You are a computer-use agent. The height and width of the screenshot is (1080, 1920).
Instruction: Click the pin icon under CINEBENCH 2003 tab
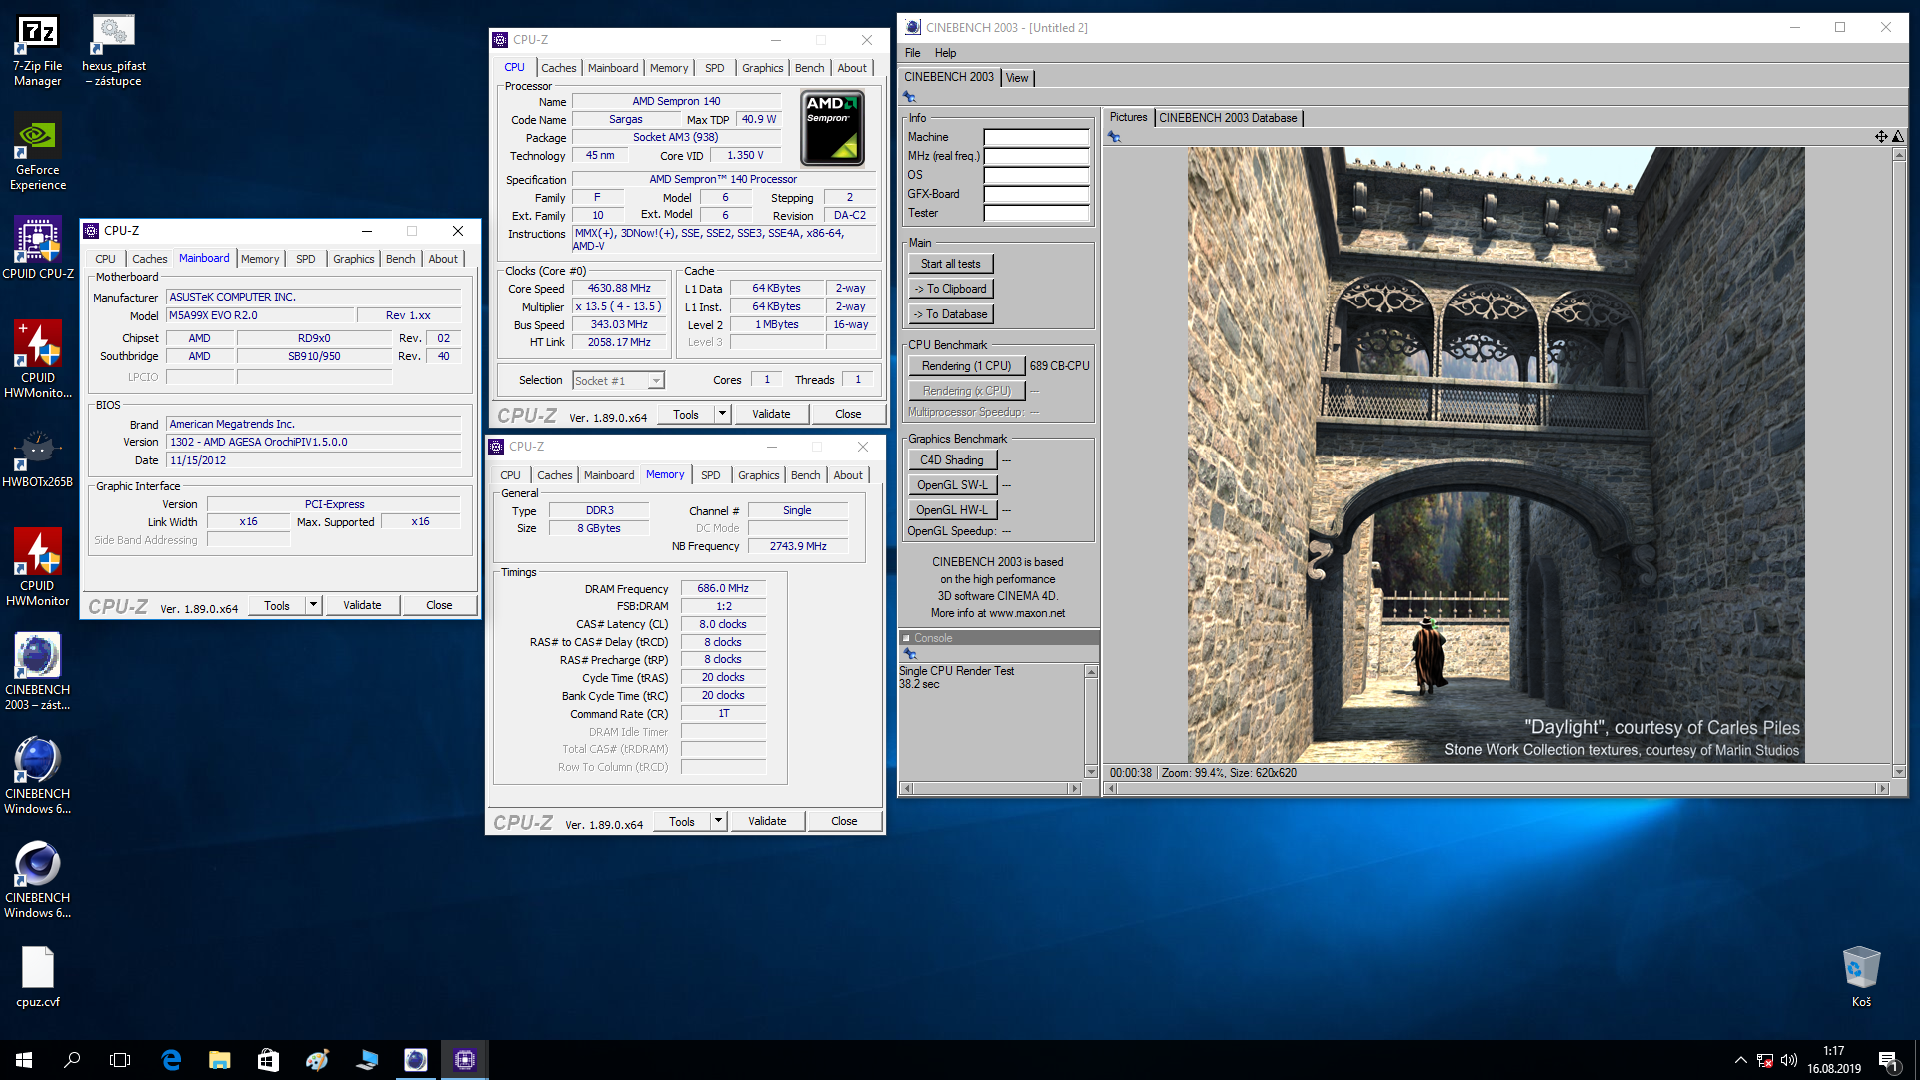click(909, 96)
